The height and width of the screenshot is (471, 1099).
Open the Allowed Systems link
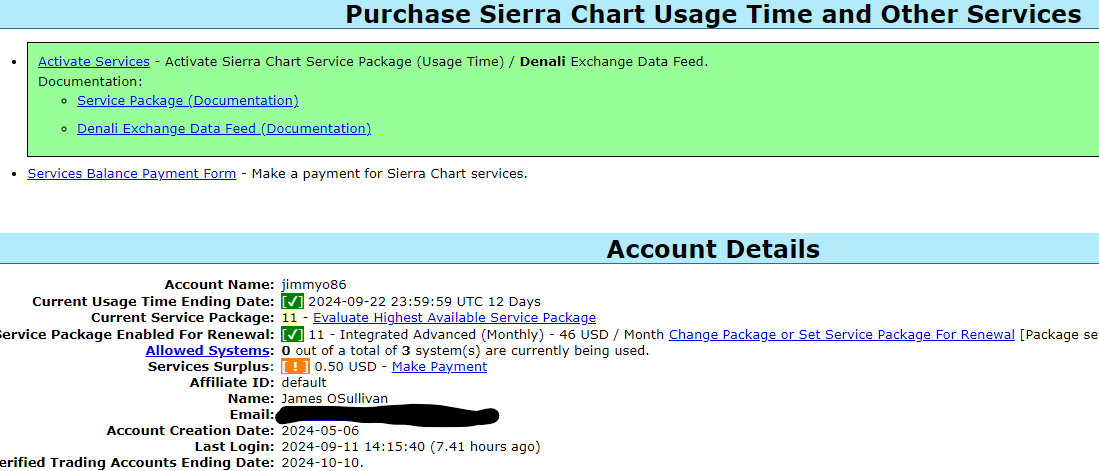pyautogui.click(x=208, y=351)
